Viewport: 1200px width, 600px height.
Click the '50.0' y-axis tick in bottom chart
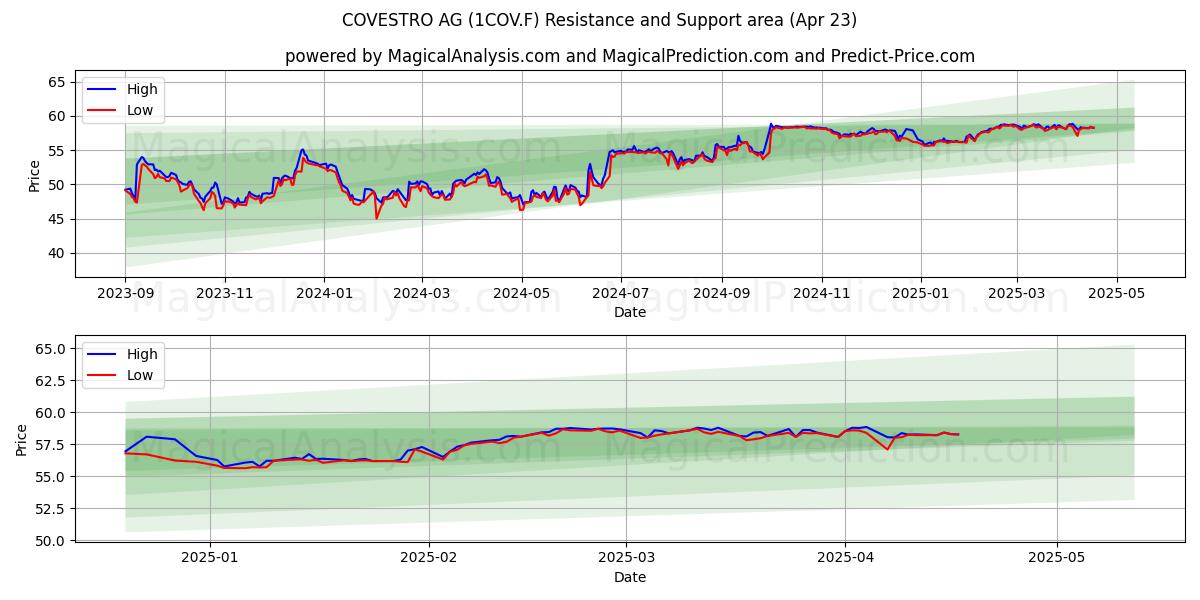click(51, 541)
